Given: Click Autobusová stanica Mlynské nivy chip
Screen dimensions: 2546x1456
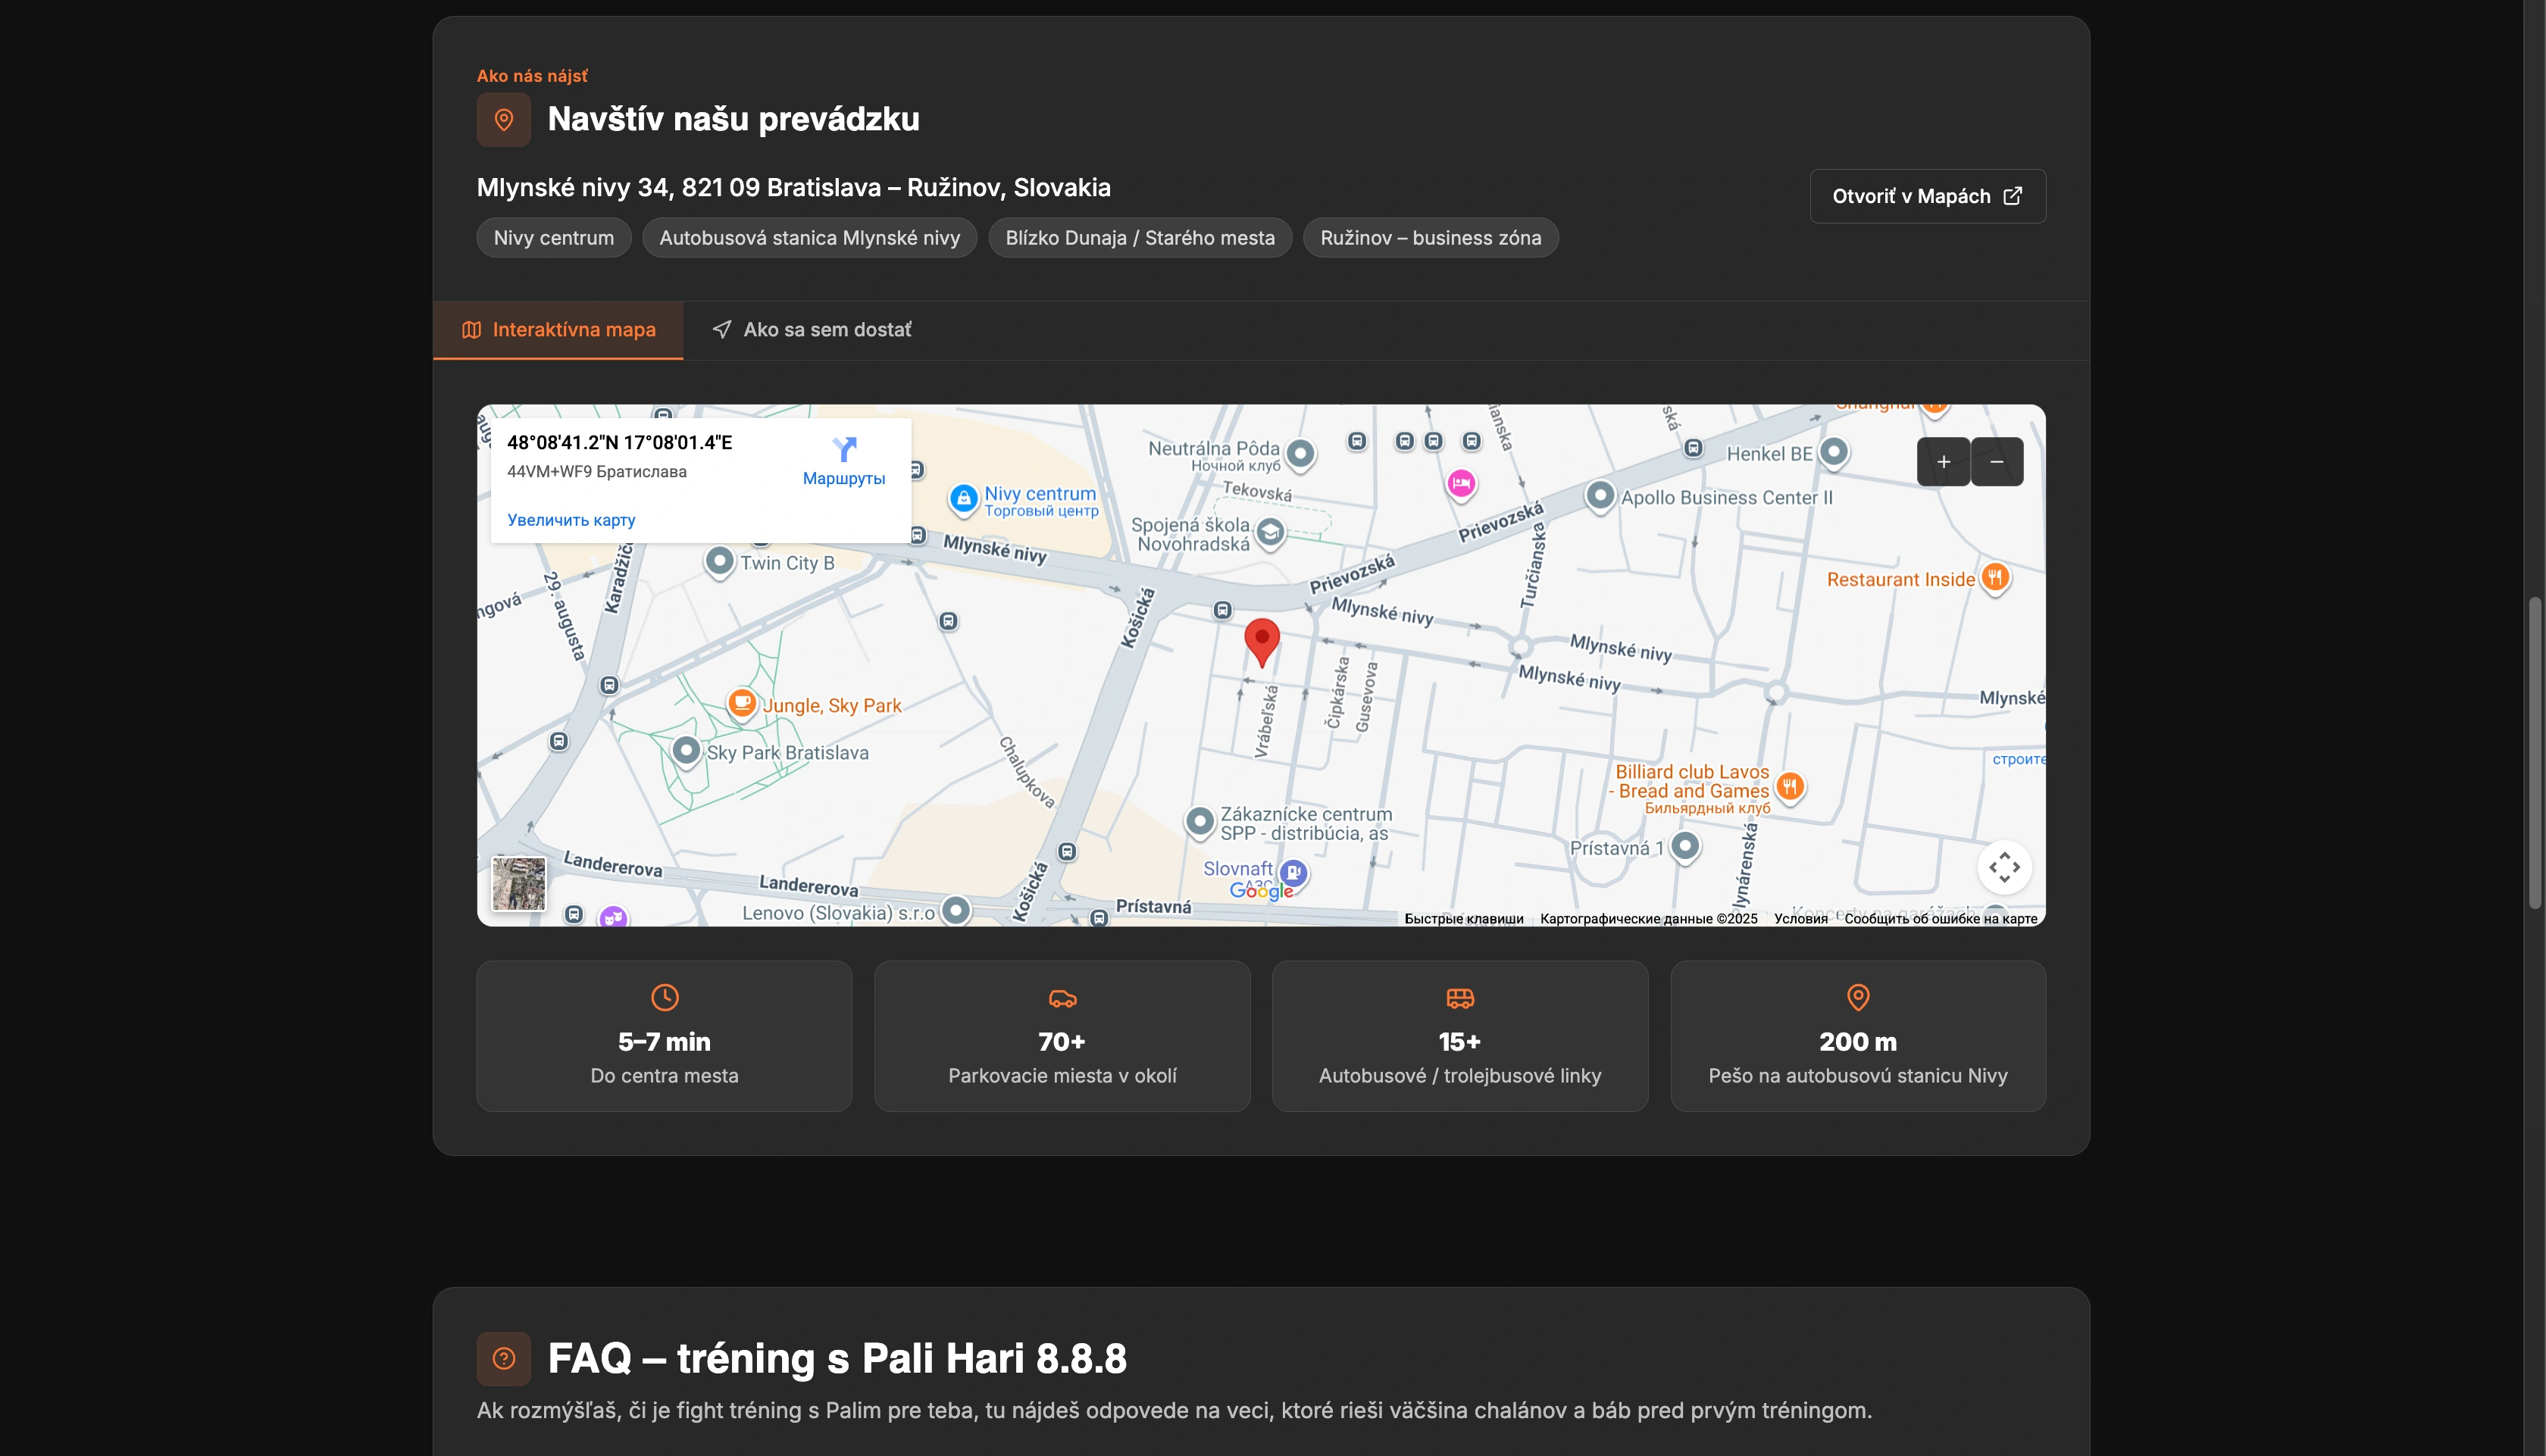Looking at the screenshot, I should 809,238.
